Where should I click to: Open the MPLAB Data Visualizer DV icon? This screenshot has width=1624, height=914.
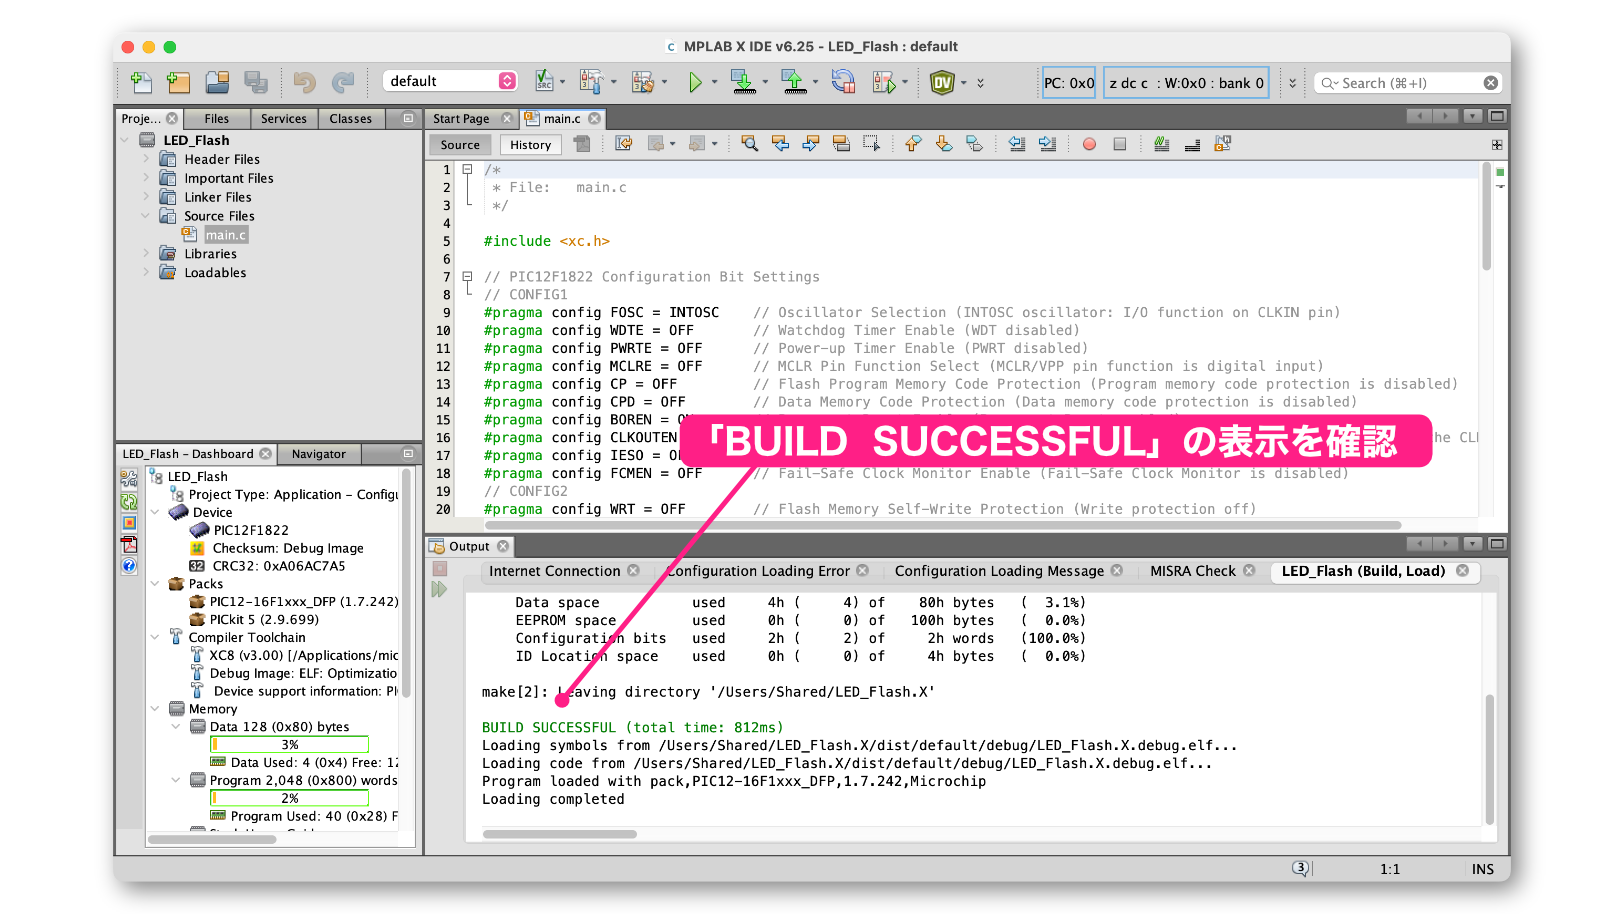(942, 83)
